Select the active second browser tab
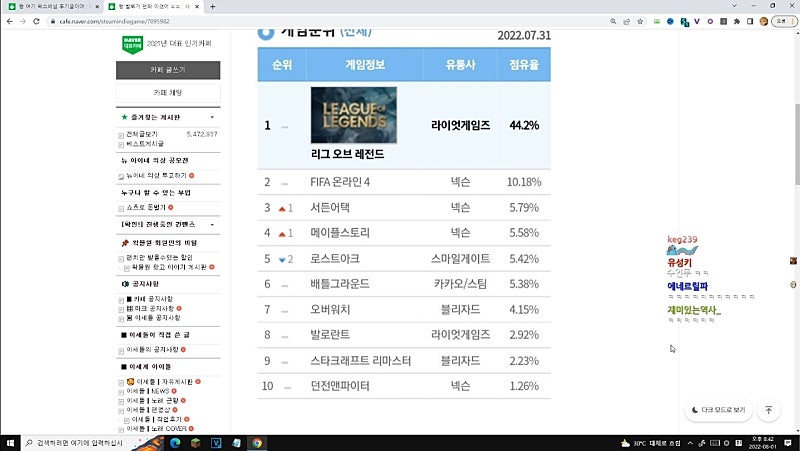Viewport: 800px width, 451px height. 154,7
